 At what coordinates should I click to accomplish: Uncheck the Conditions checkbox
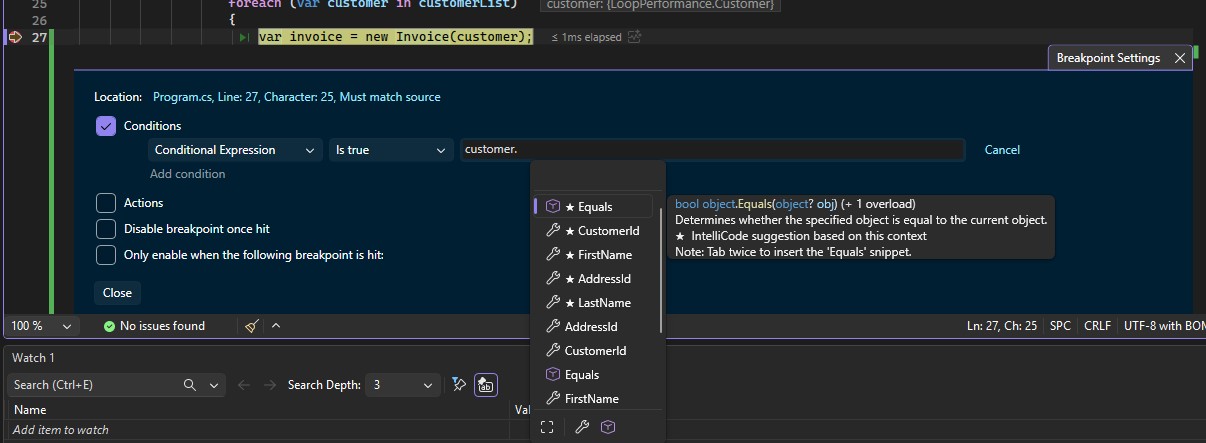[106, 126]
